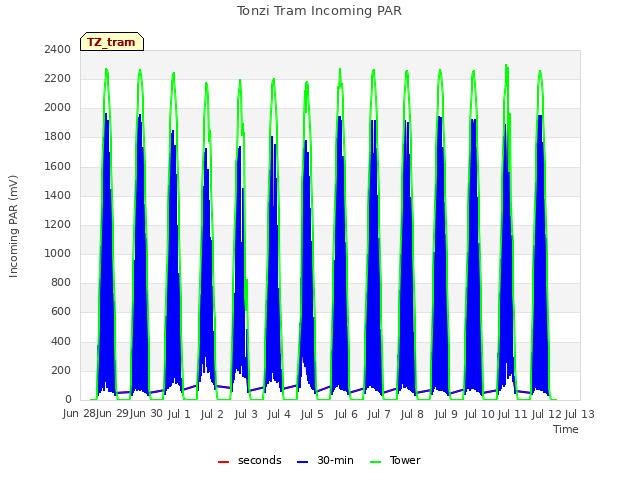Viewport: 640px width, 480px height.
Task: Click the Jul 3 x-axis date label
Action: coord(246,414)
